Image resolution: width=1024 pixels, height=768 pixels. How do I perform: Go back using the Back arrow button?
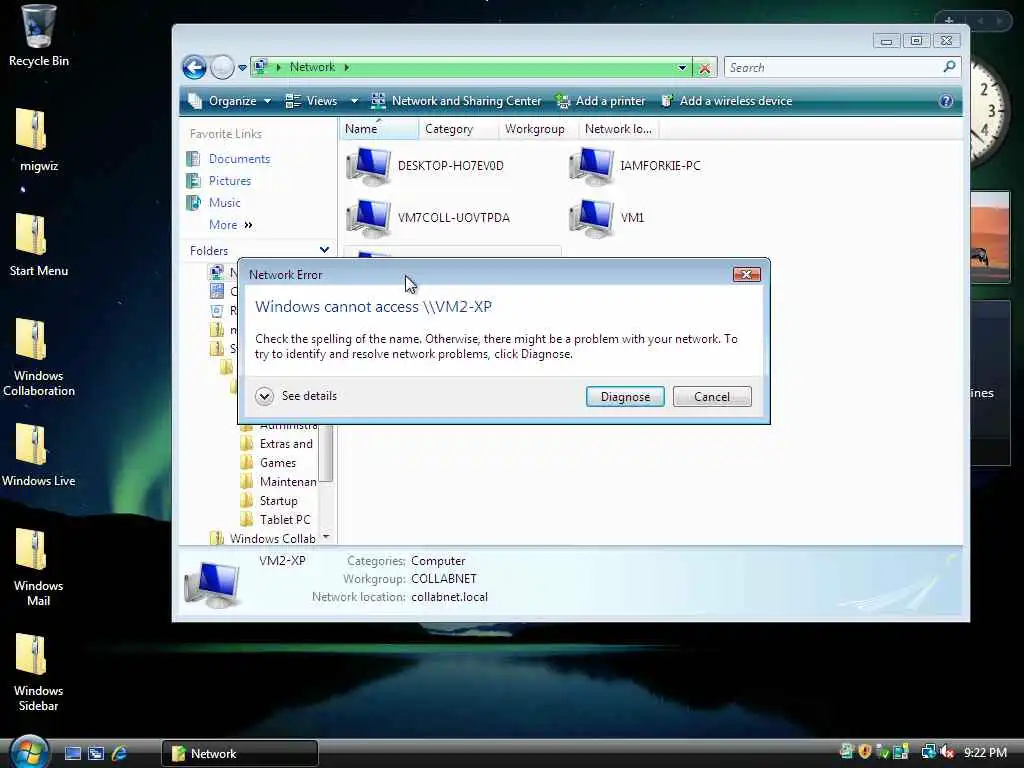click(194, 67)
